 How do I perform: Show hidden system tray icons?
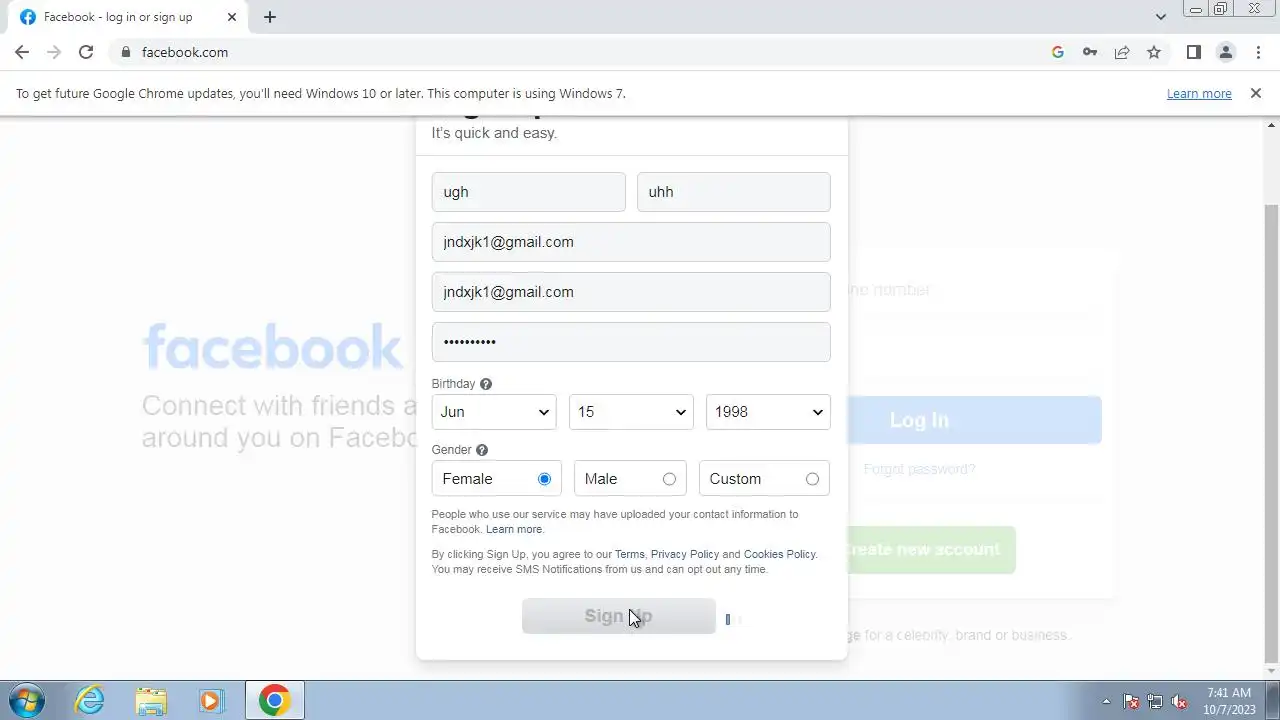coord(1106,701)
